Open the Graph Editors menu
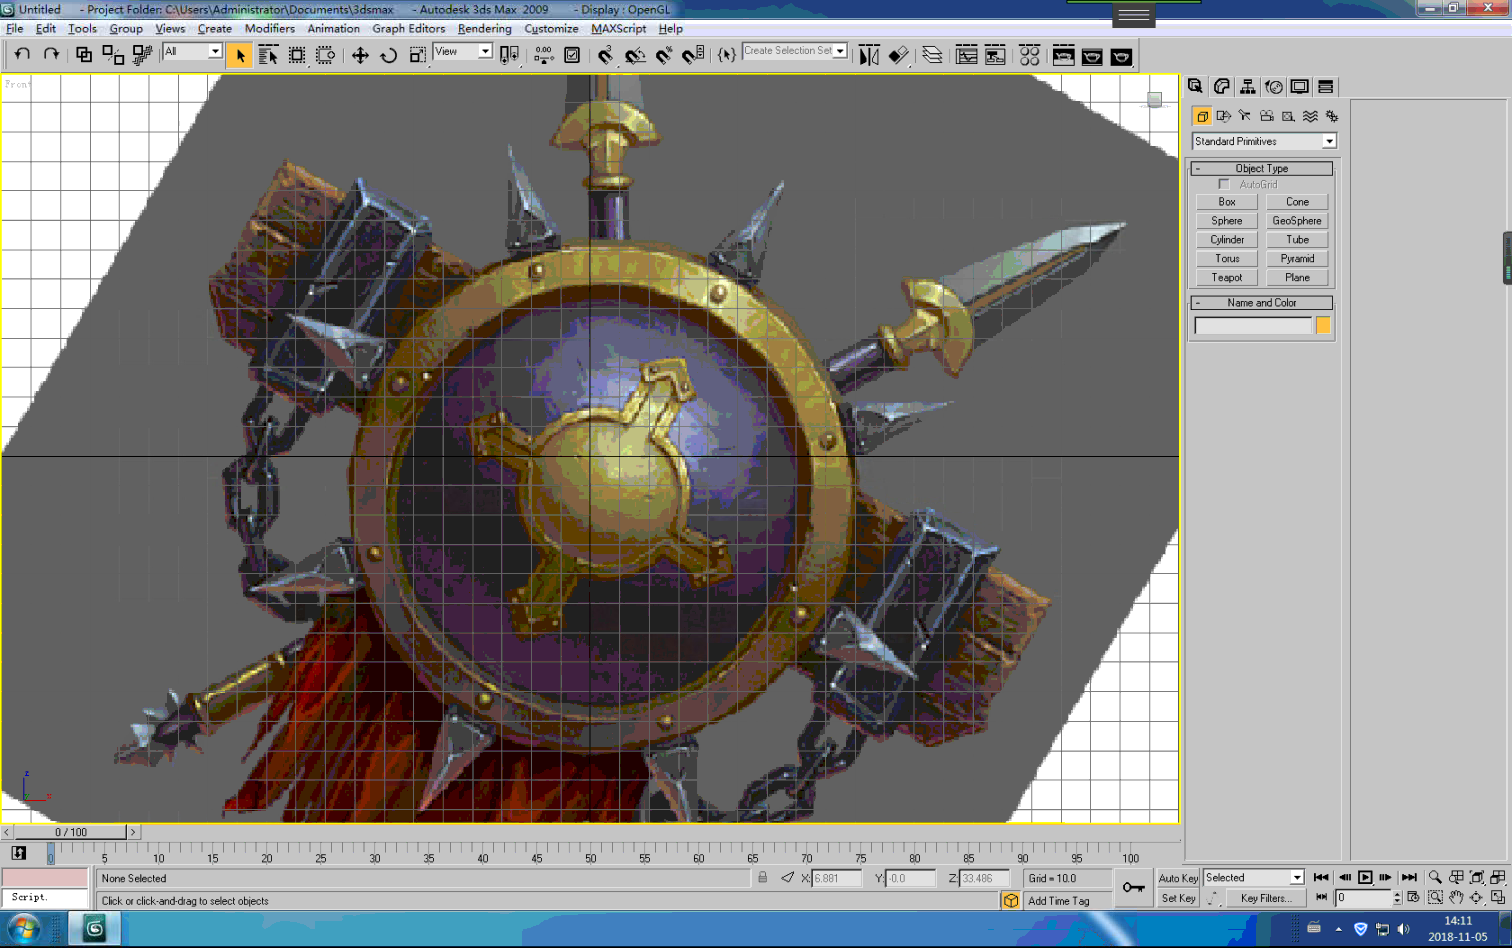This screenshot has width=1512, height=948. (409, 29)
